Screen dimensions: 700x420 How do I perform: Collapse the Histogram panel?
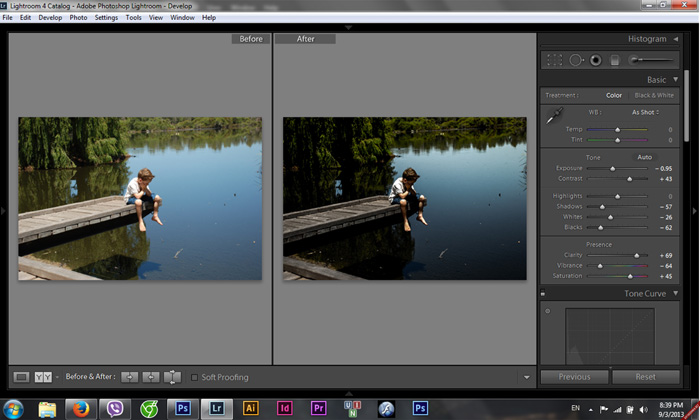click(676, 39)
